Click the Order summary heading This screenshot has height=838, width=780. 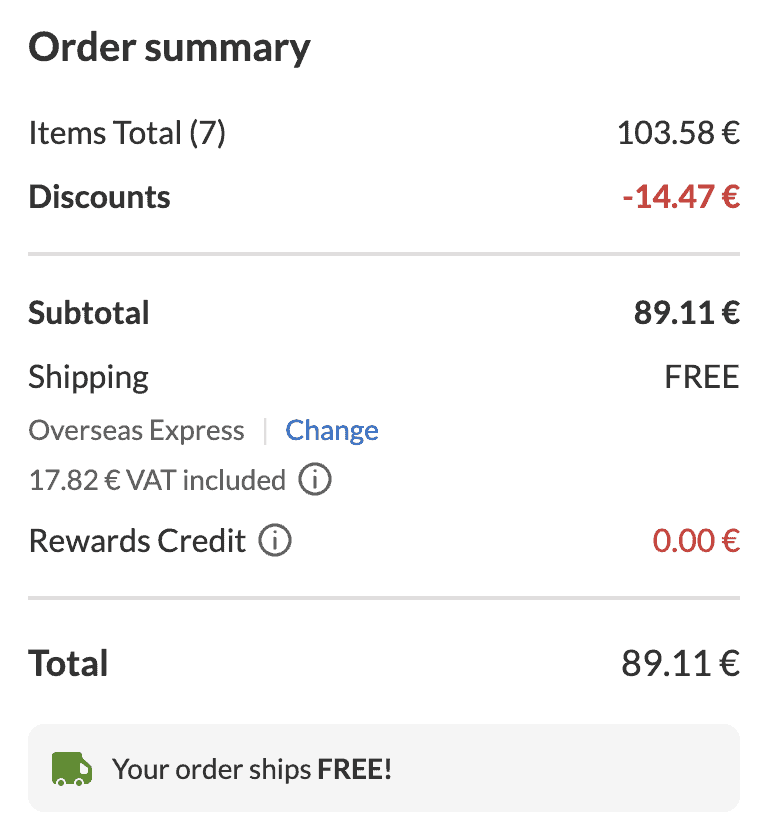(169, 48)
